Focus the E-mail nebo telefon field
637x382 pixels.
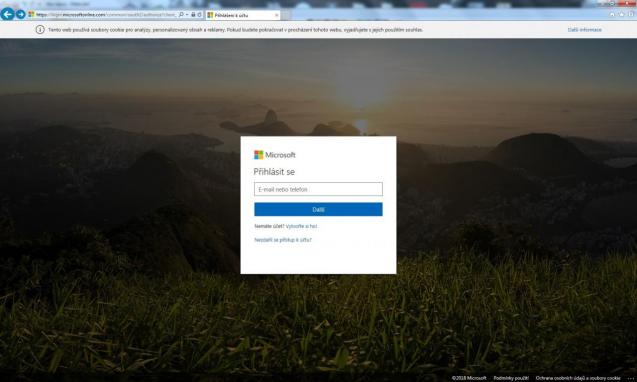click(x=318, y=189)
